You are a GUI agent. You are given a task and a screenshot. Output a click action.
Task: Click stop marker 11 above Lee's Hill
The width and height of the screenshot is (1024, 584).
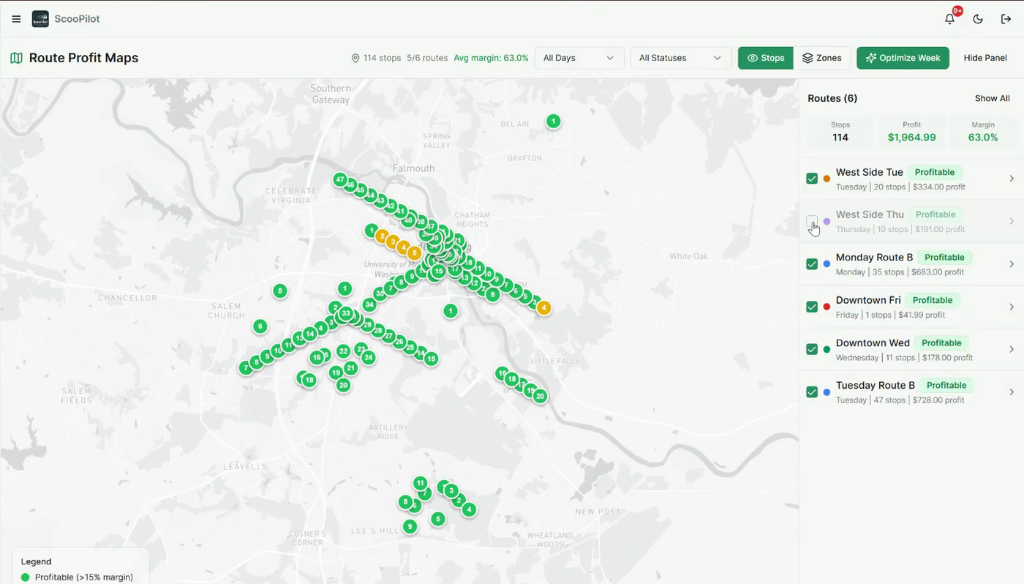[x=421, y=483]
